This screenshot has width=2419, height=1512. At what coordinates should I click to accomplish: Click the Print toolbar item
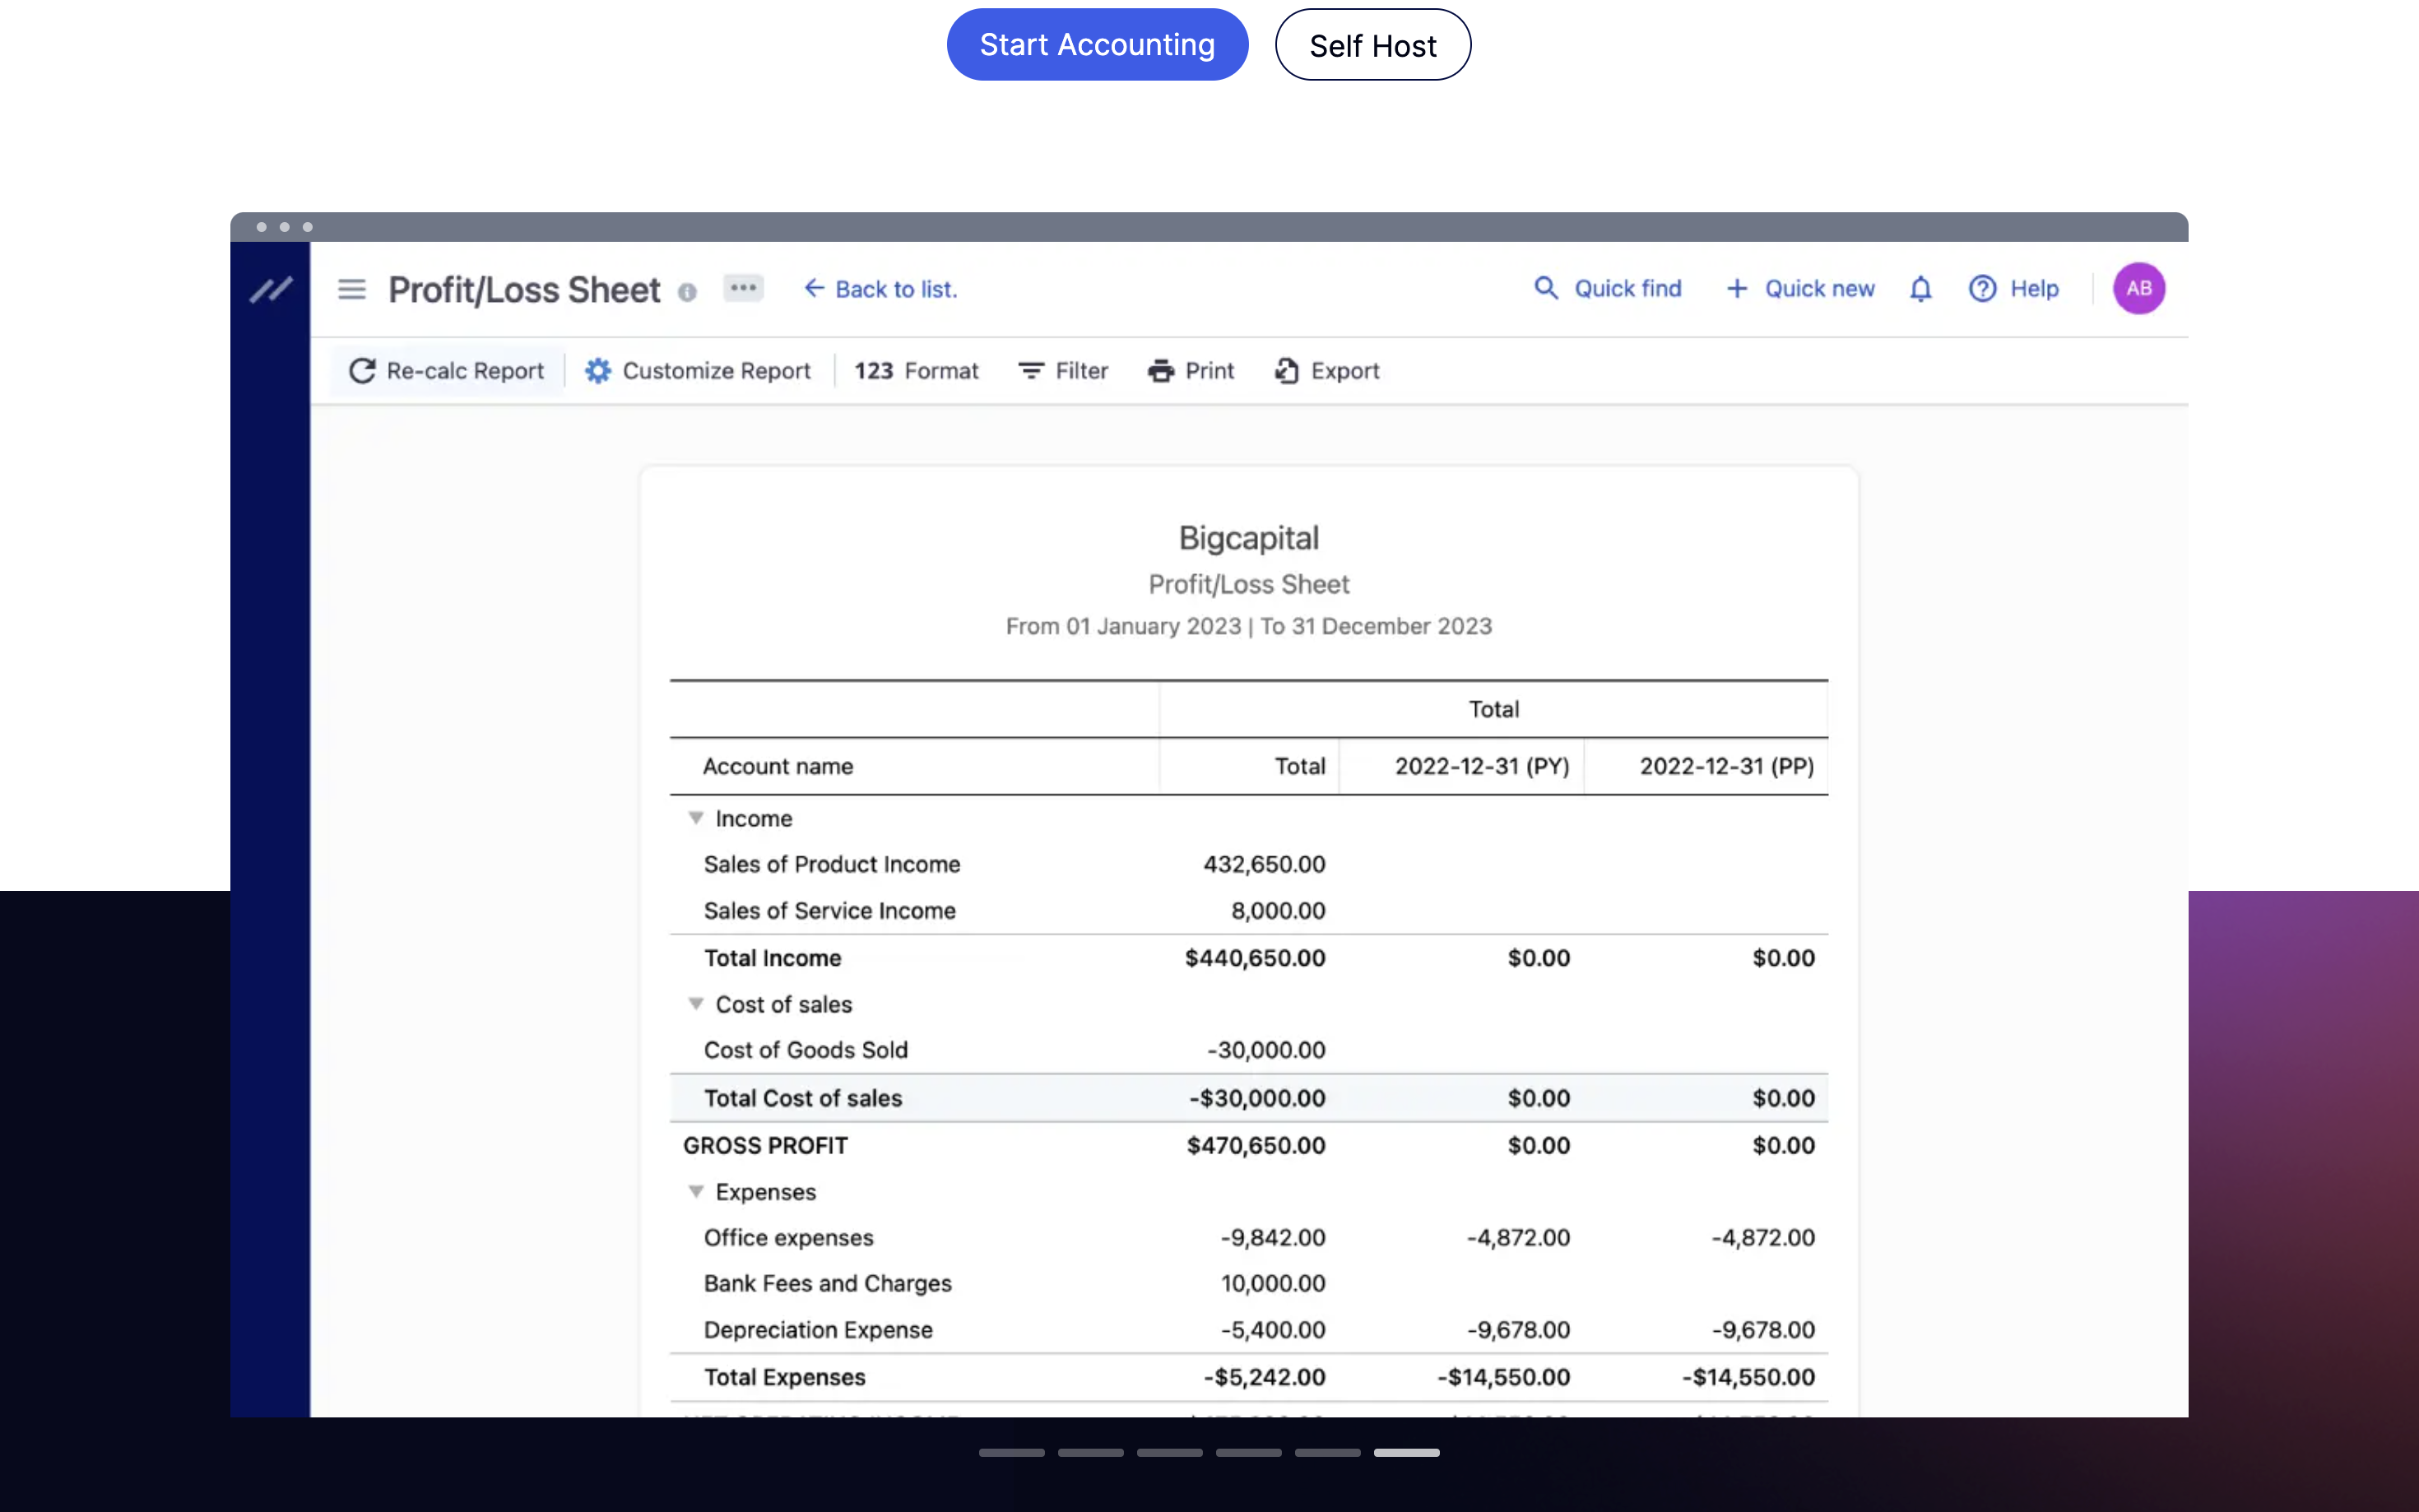pos(1191,371)
